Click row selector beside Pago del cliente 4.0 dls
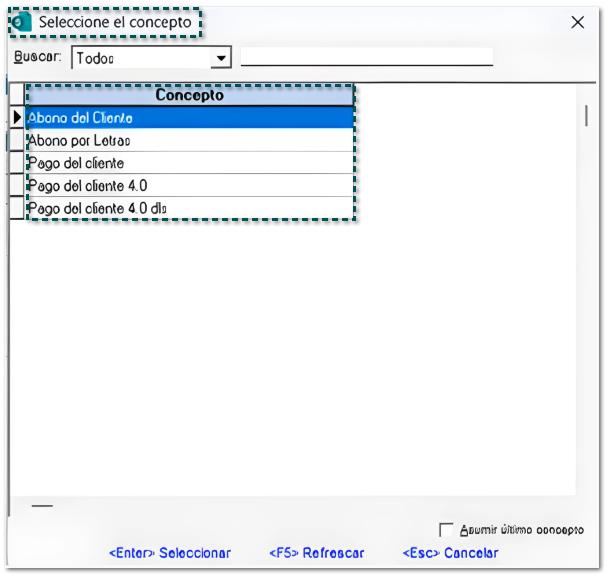The height and width of the screenshot is (577, 608). tap(17, 208)
